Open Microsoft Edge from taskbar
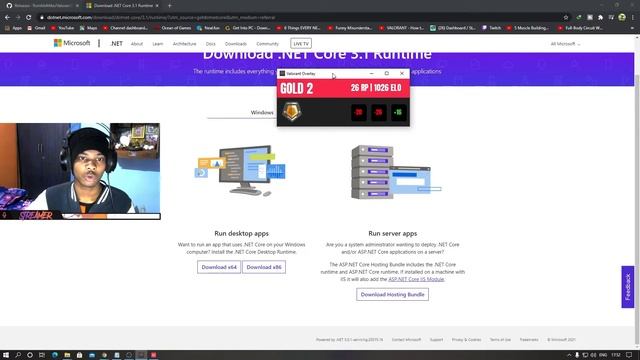Image resolution: width=640 pixels, height=360 pixels. tap(55, 355)
